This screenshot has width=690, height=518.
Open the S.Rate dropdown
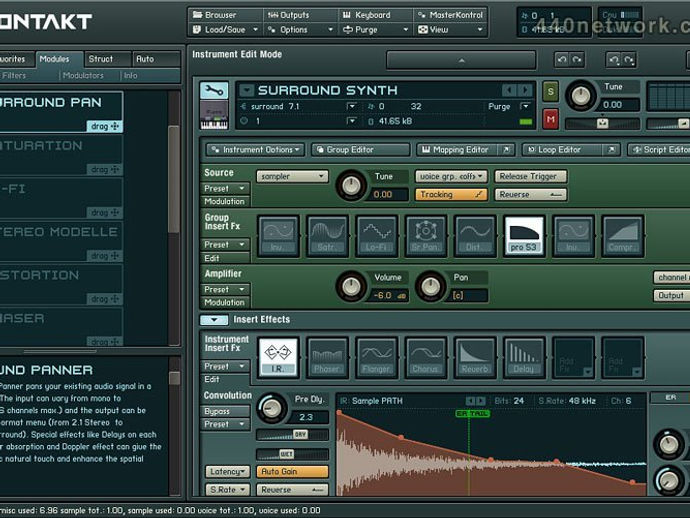[x=228, y=490]
